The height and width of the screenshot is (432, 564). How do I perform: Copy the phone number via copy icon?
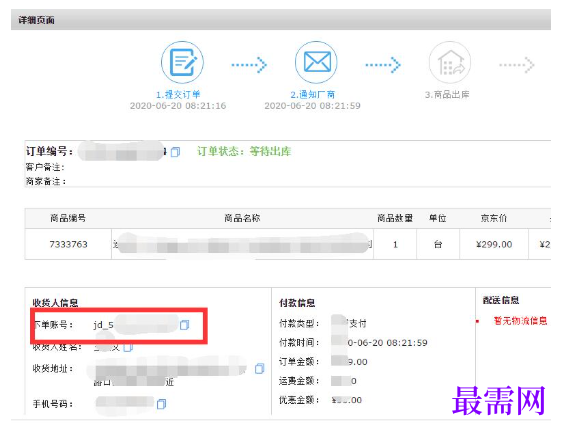[x=162, y=404]
